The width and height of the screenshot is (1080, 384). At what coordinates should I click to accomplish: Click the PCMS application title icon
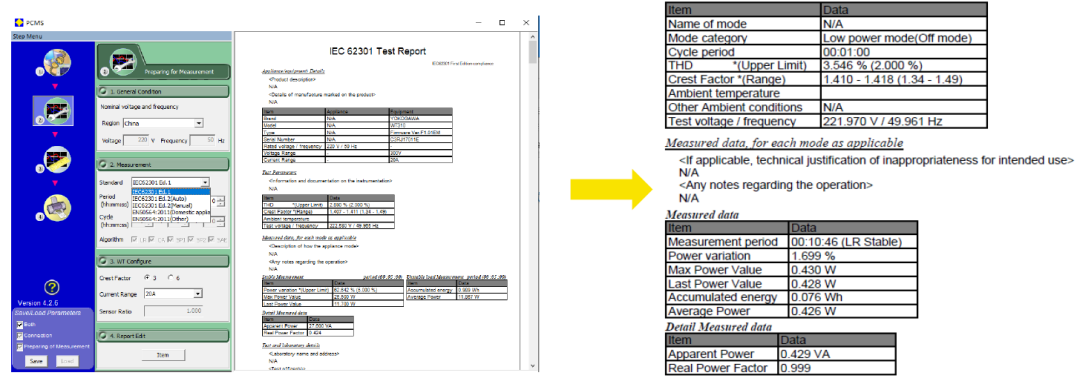pos(19,22)
